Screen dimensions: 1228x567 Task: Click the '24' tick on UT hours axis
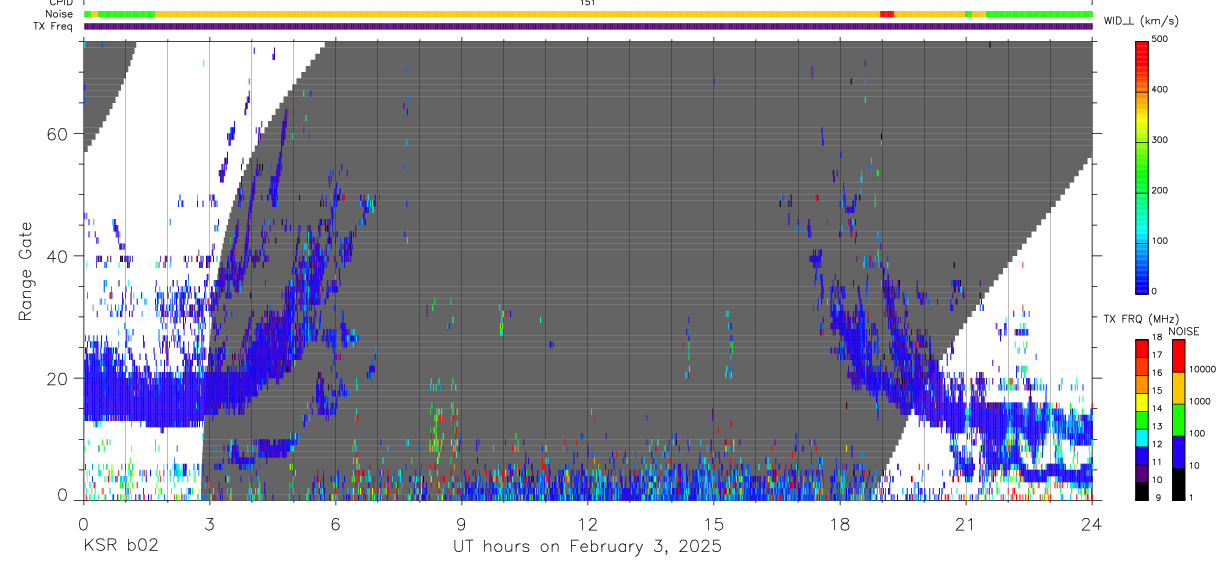(1092, 523)
